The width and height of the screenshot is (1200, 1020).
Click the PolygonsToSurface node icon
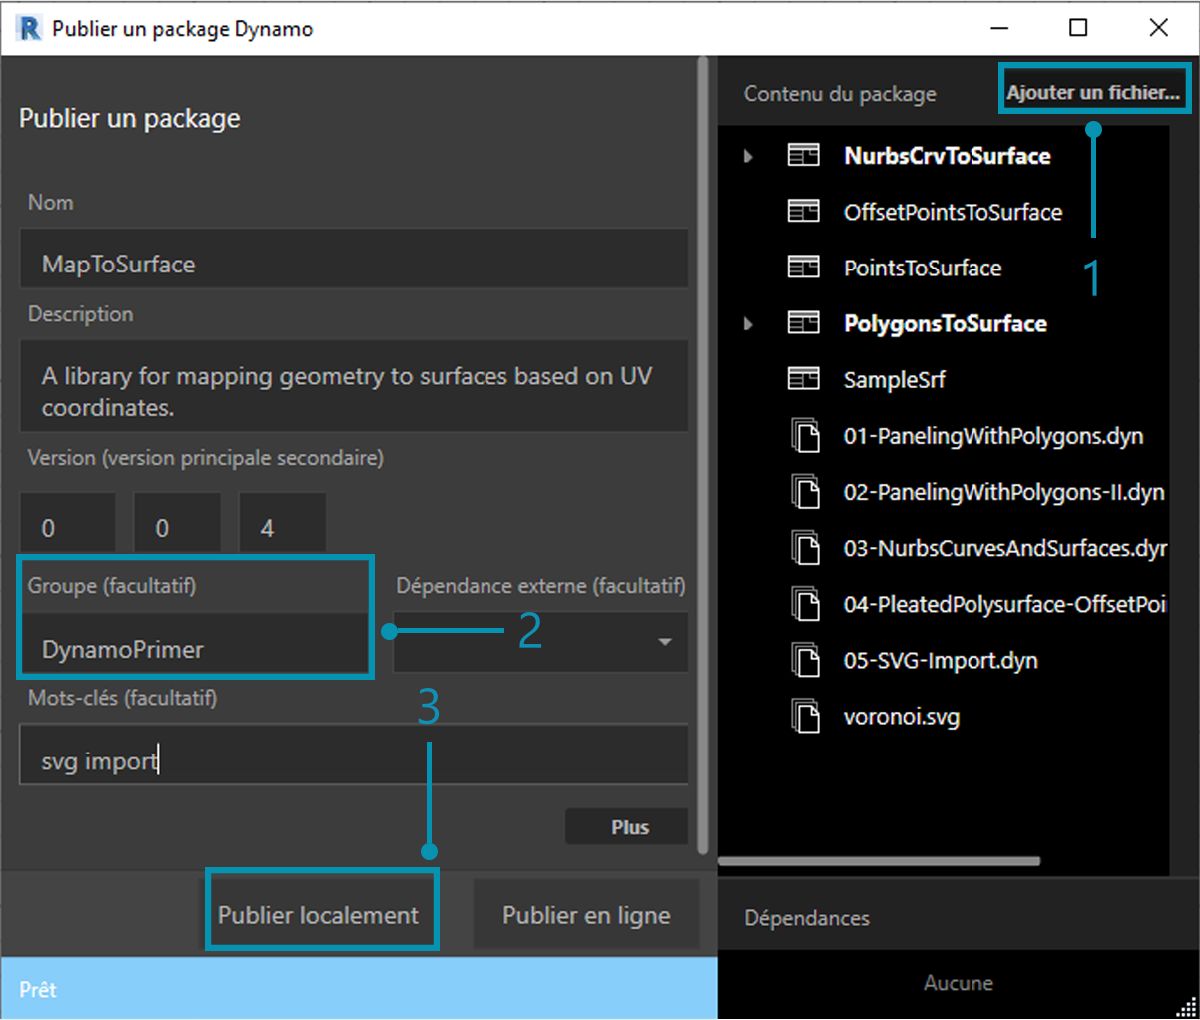point(803,324)
